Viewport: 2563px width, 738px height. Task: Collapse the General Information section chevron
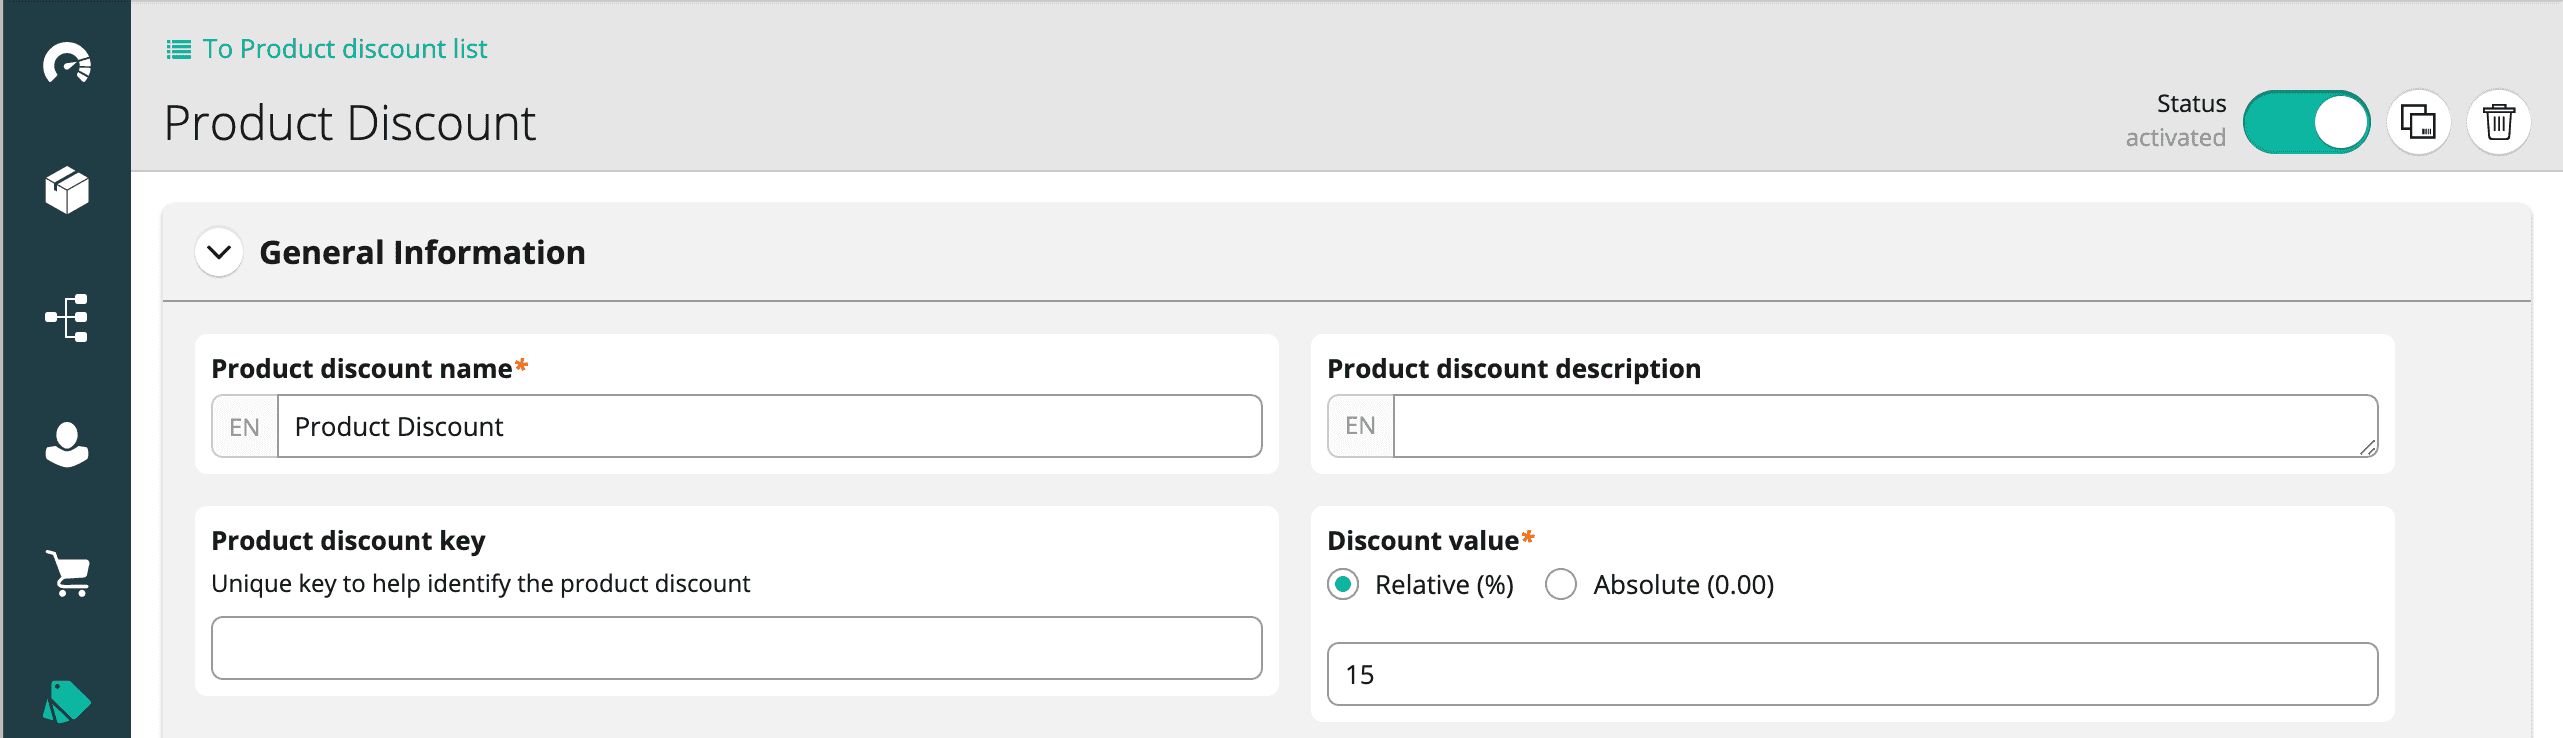point(219,252)
